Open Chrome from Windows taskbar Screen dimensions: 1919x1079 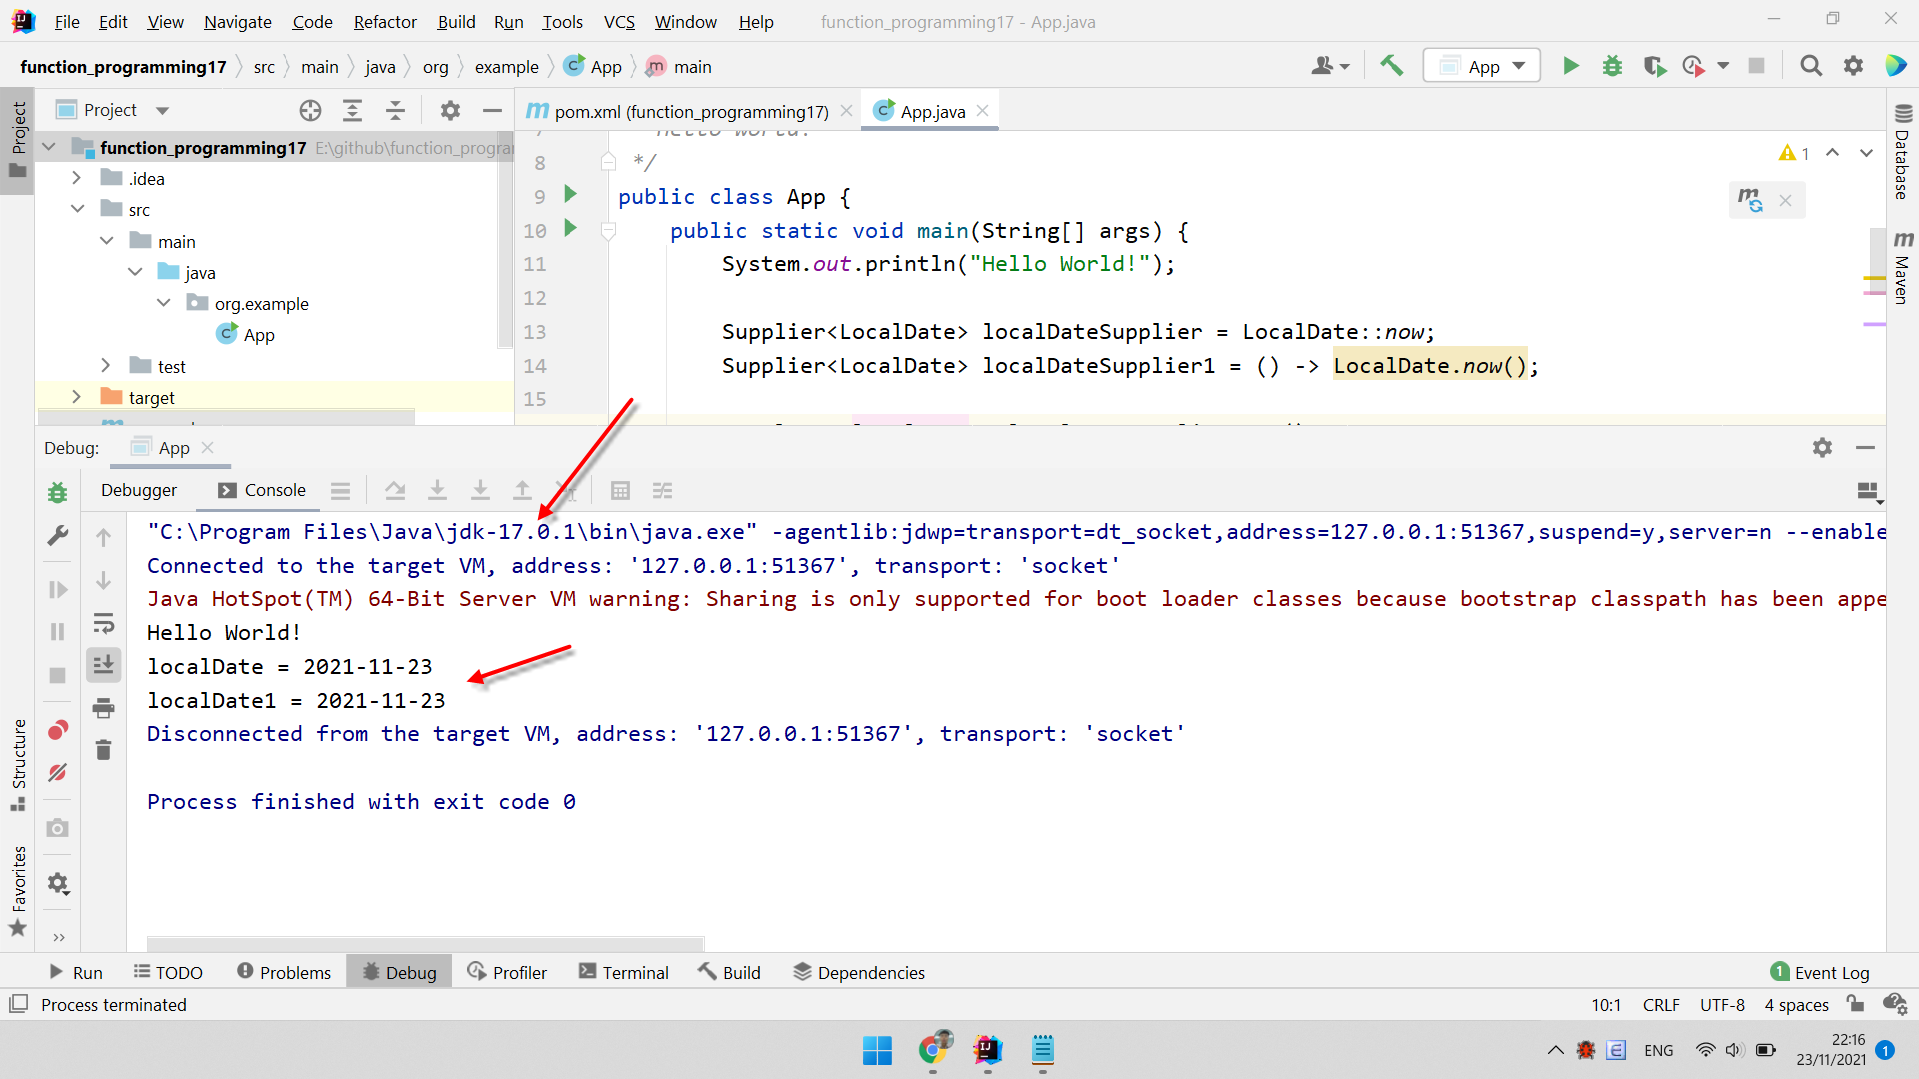click(933, 1049)
